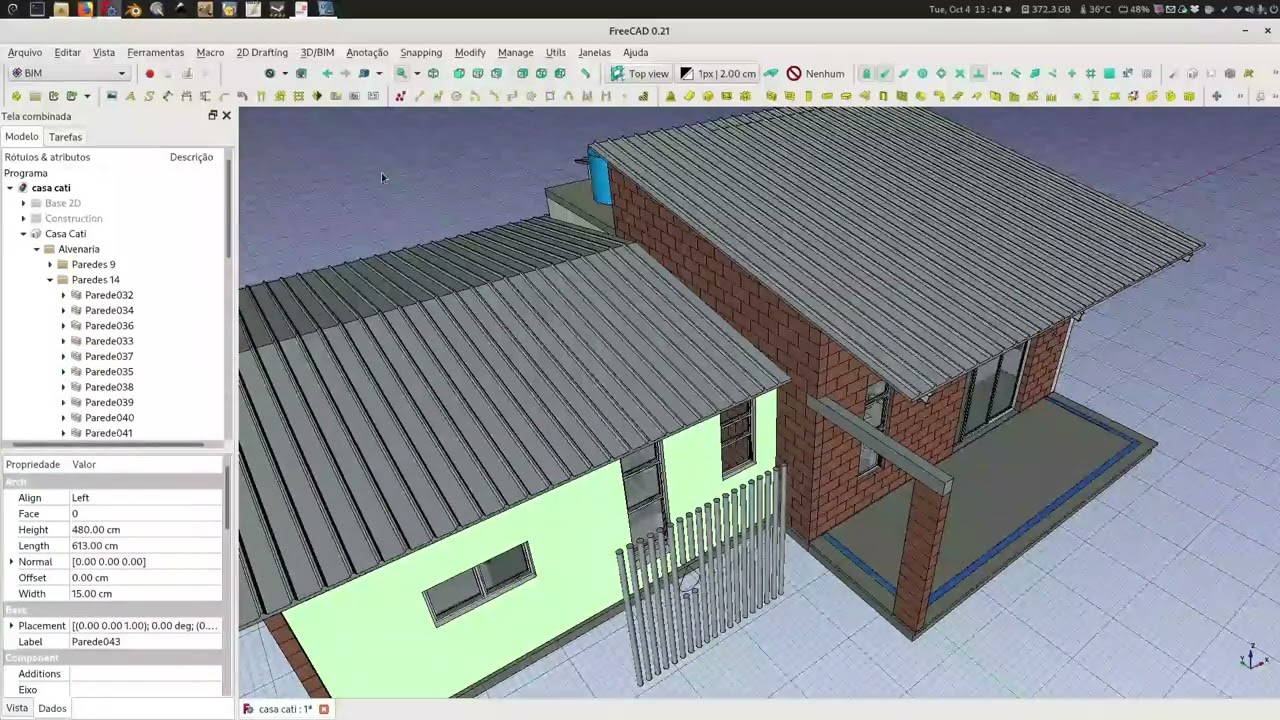Viewport: 1280px width, 720px height.
Task: Click the Top view working plane button
Action: point(640,73)
